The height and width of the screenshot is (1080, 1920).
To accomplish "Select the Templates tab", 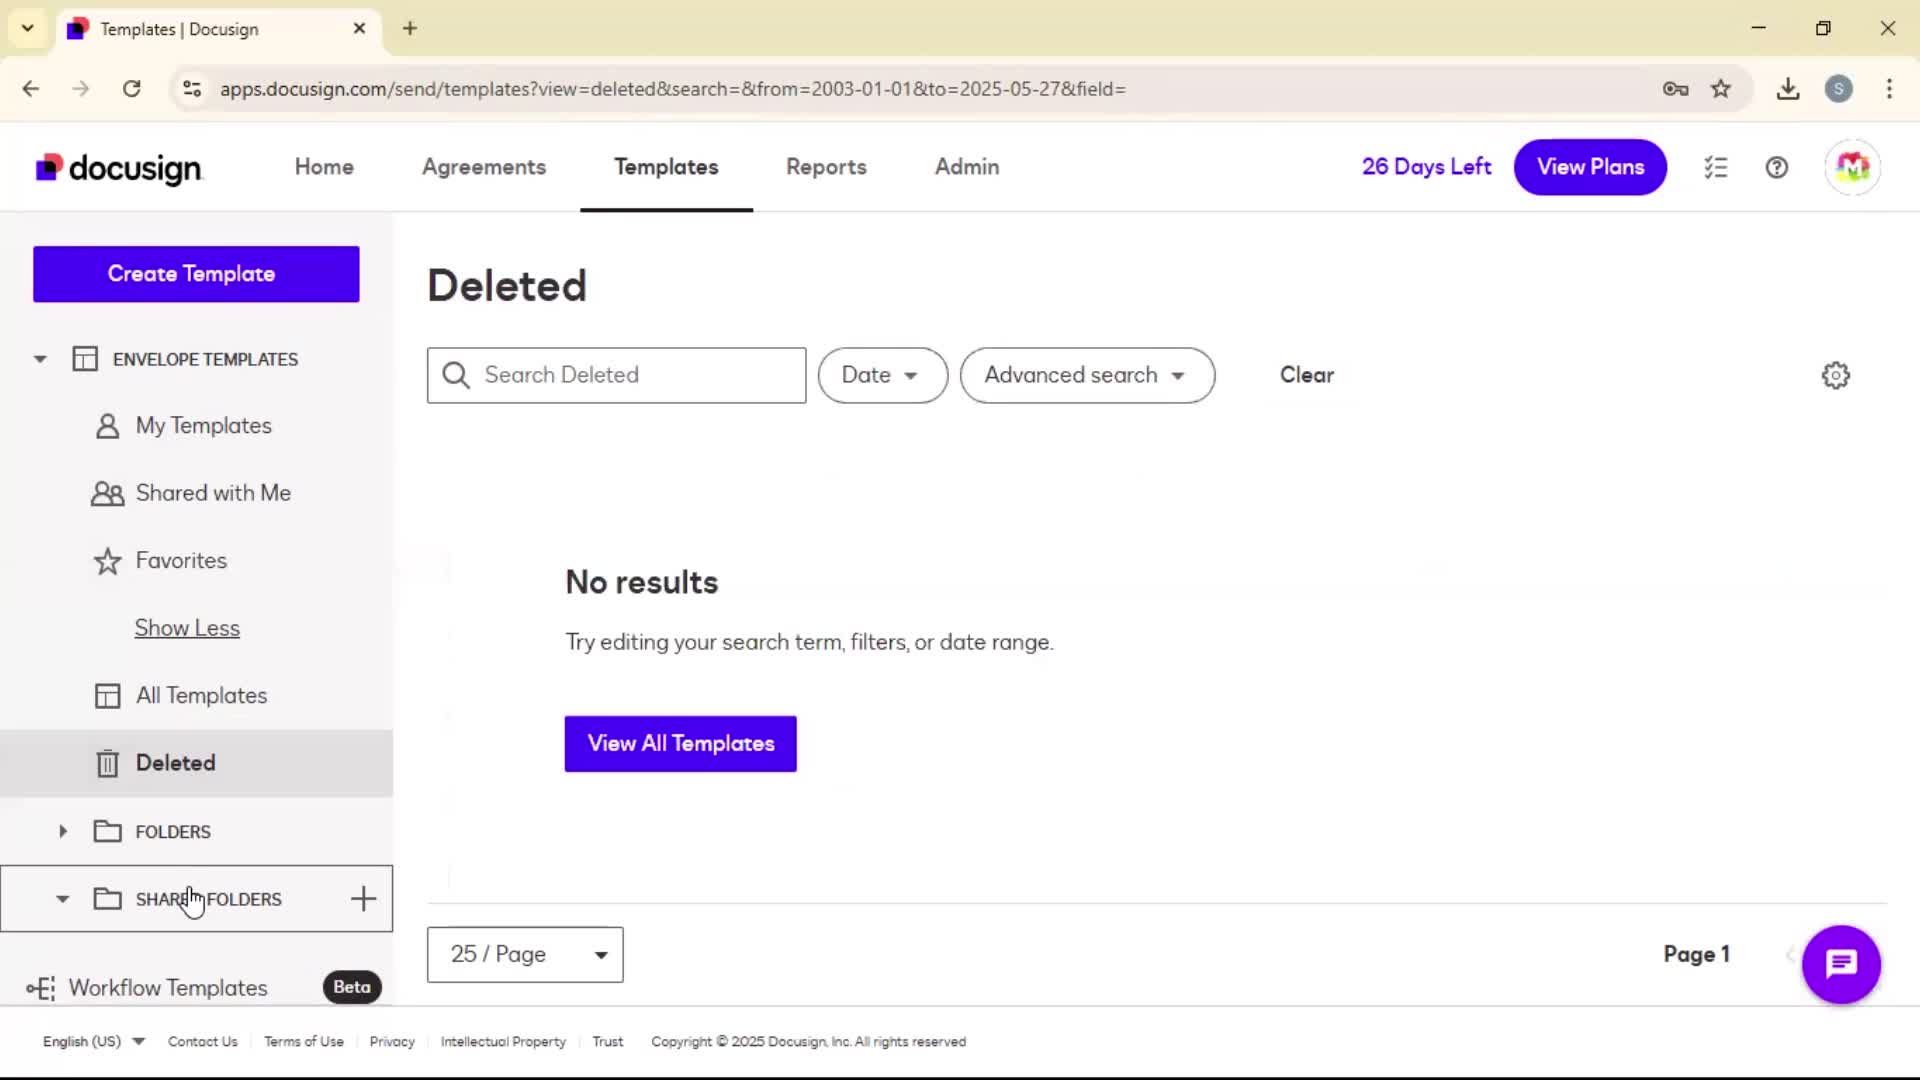I will (666, 167).
